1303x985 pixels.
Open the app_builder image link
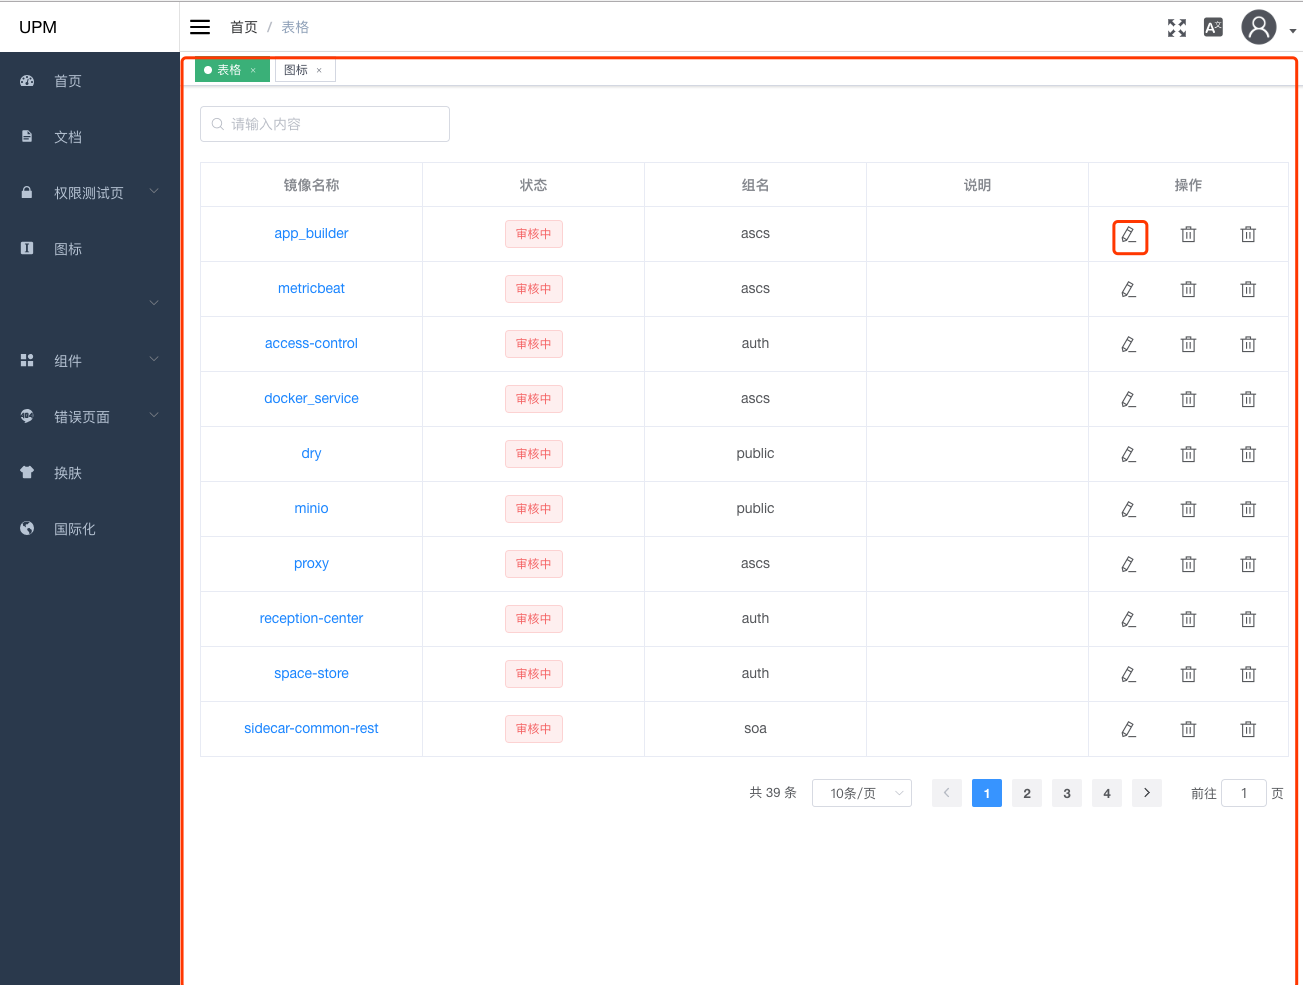[311, 233]
